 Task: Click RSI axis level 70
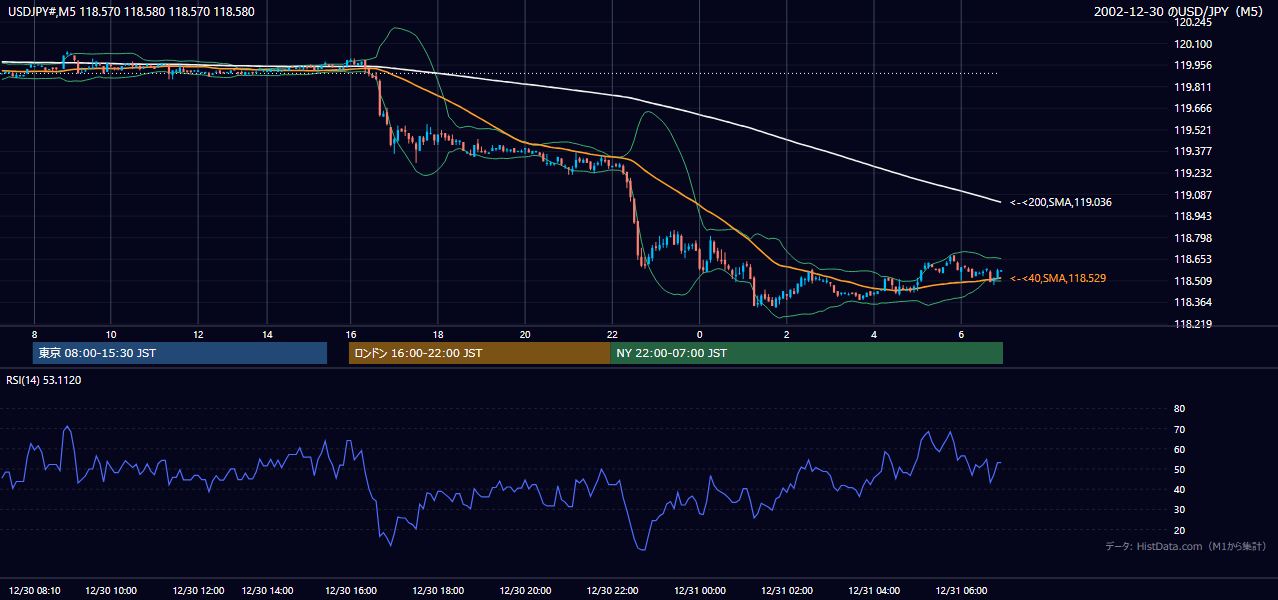(1179, 429)
